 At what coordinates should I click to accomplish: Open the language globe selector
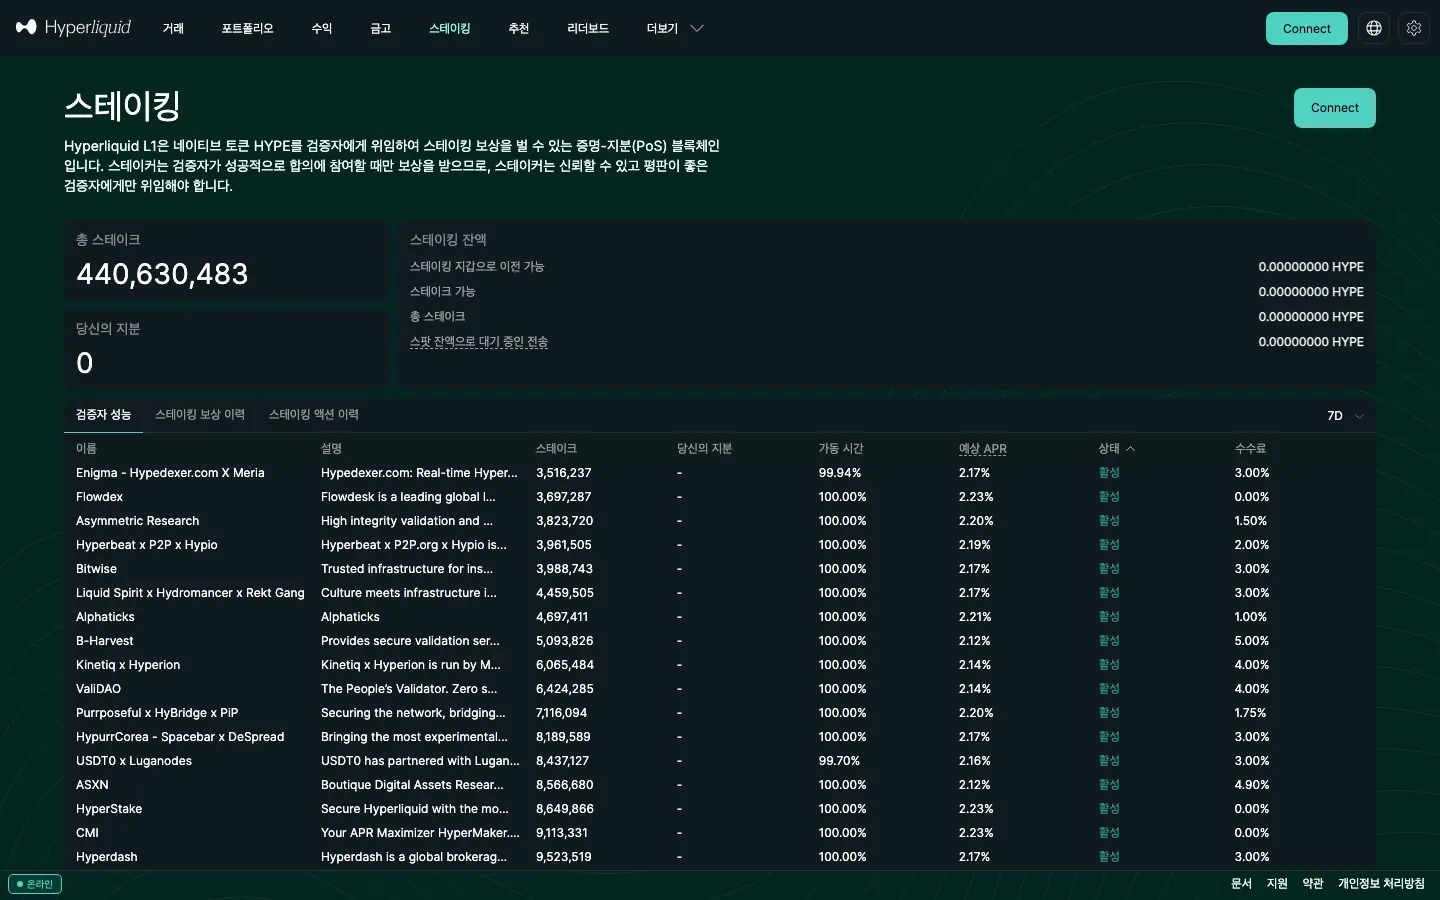click(1374, 28)
